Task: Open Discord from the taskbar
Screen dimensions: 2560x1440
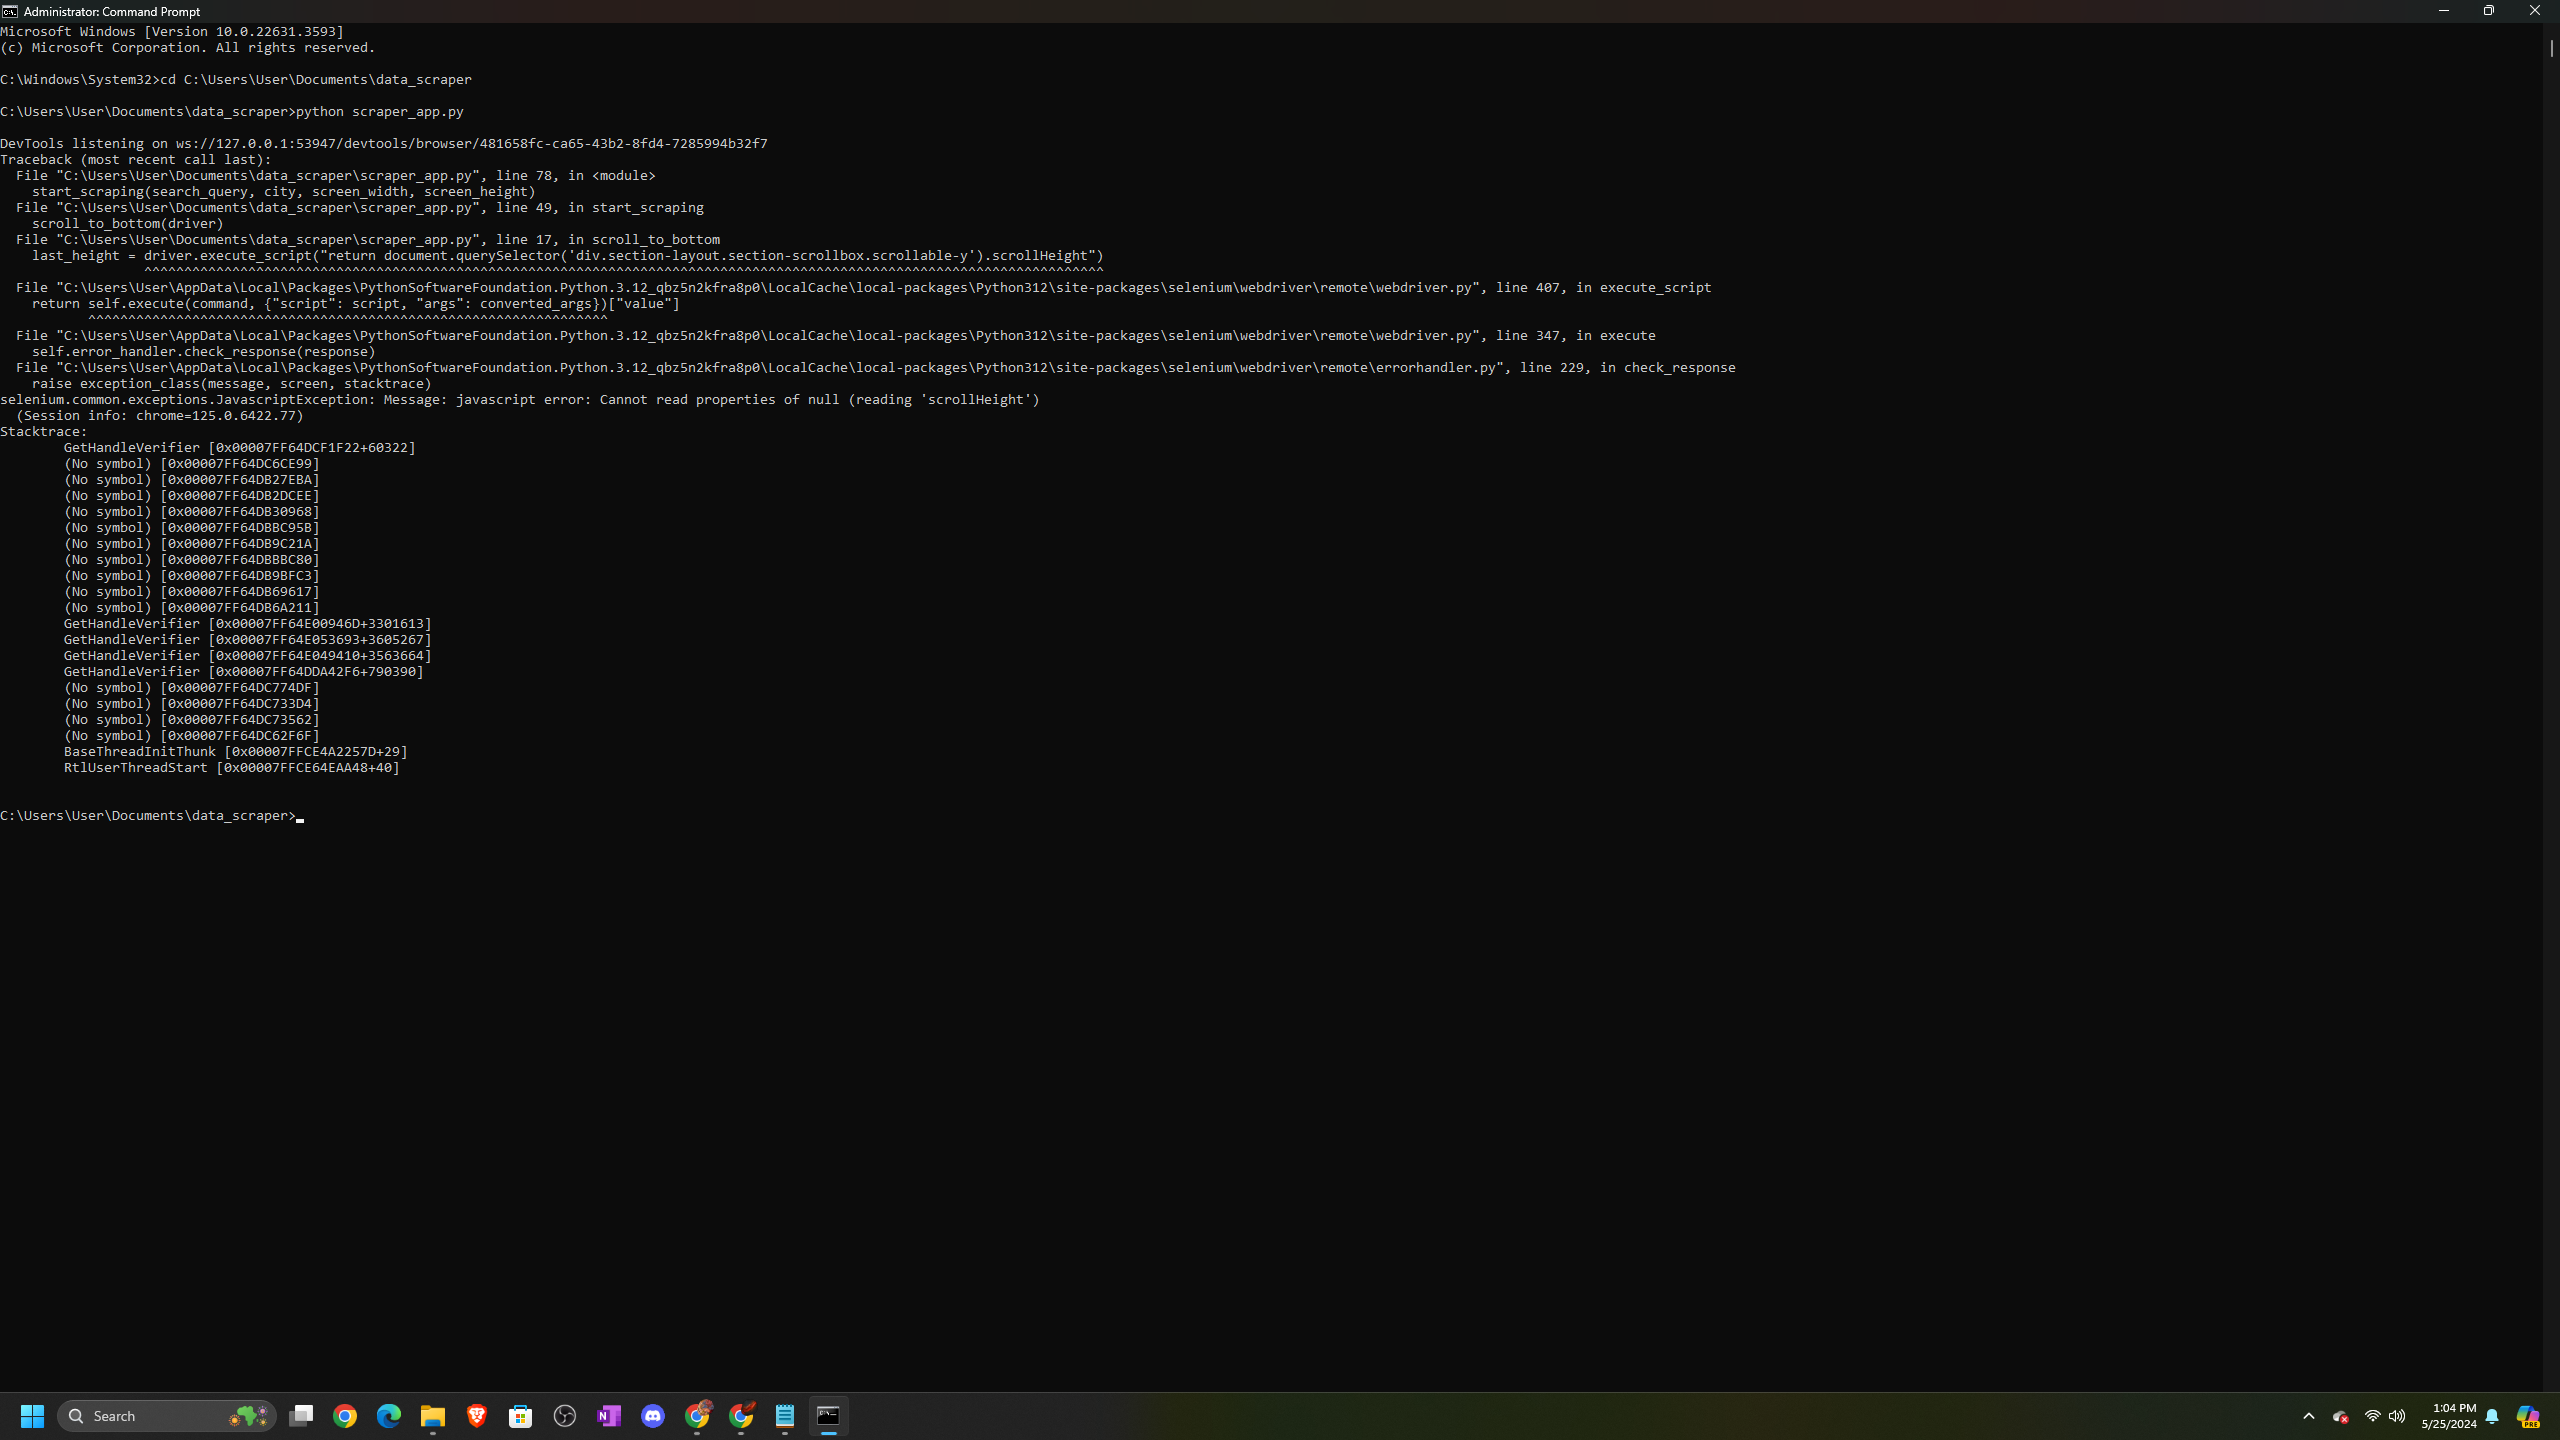Action: [x=653, y=1416]
